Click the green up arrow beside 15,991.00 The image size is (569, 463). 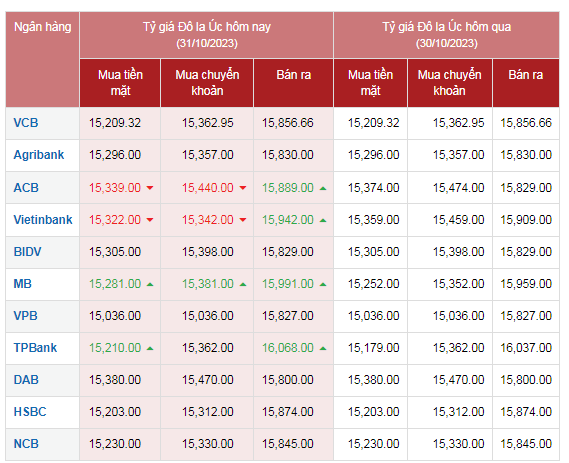click(x=323, y=284)
